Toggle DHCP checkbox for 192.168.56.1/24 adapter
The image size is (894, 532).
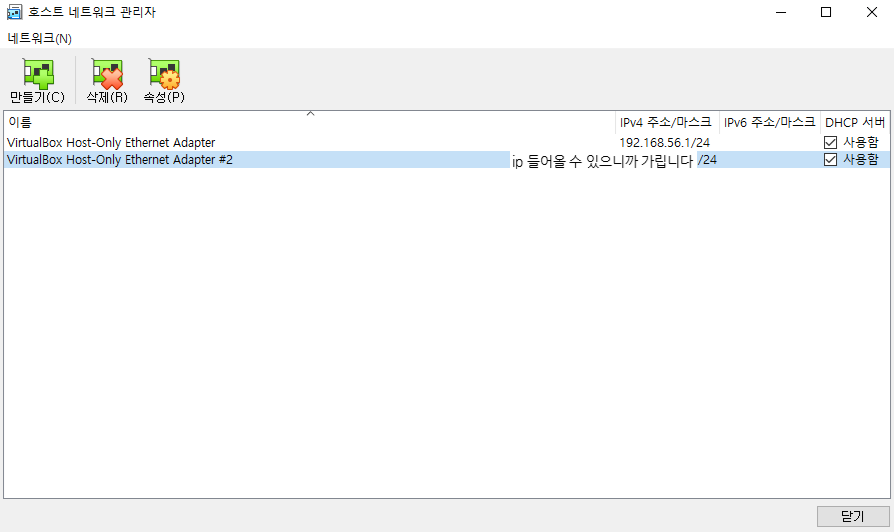(x=830, y=143)
